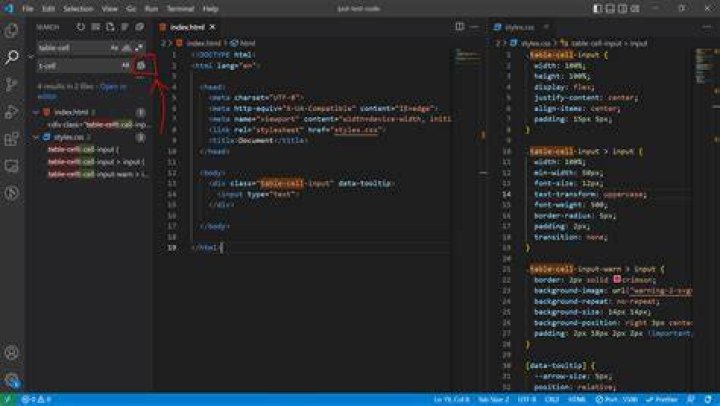Open the Search view in activity bar
This screenshot has width=720, height=406.
click(11, 57)
